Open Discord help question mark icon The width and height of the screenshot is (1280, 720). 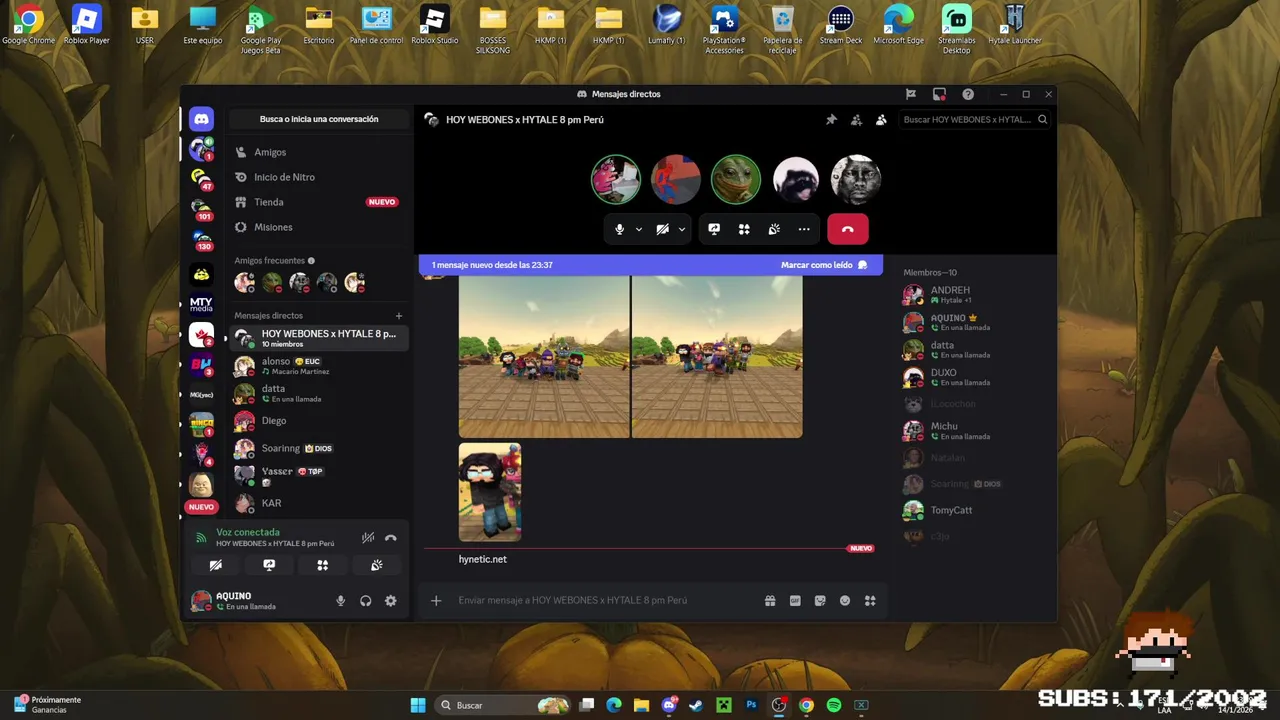[x=968, y=94]
